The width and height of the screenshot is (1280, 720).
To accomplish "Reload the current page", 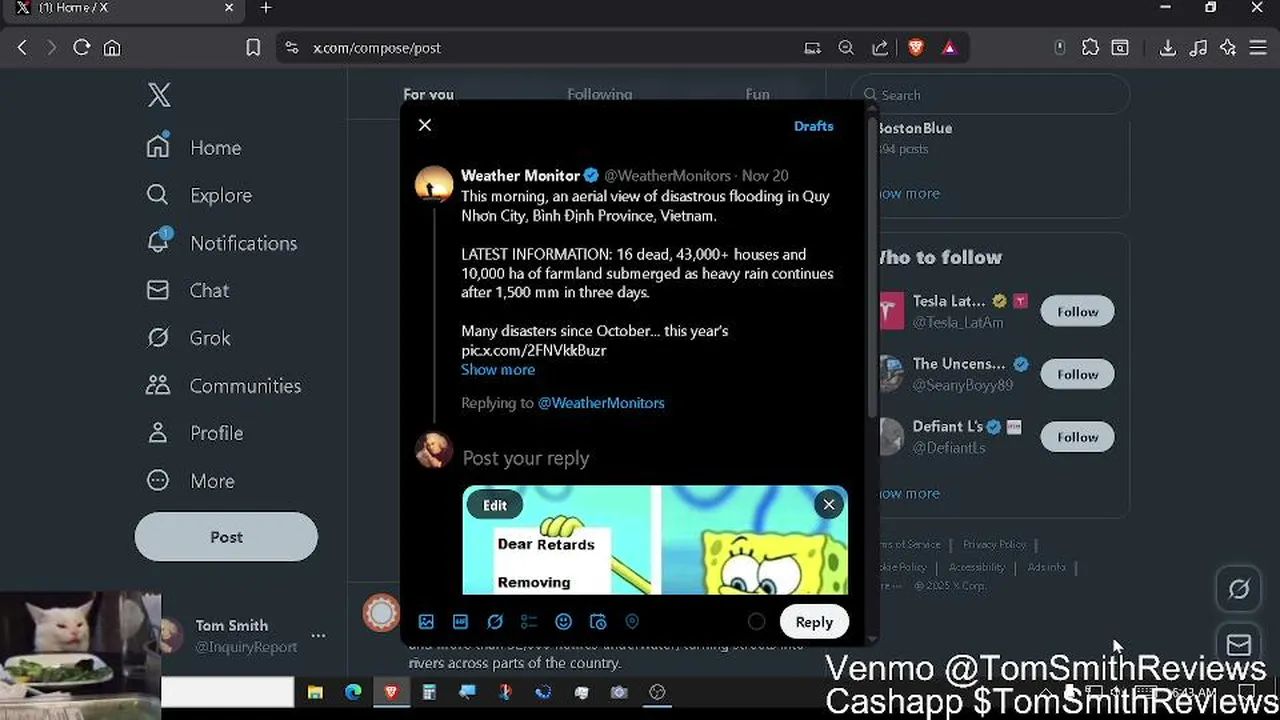I will [82, 47].
